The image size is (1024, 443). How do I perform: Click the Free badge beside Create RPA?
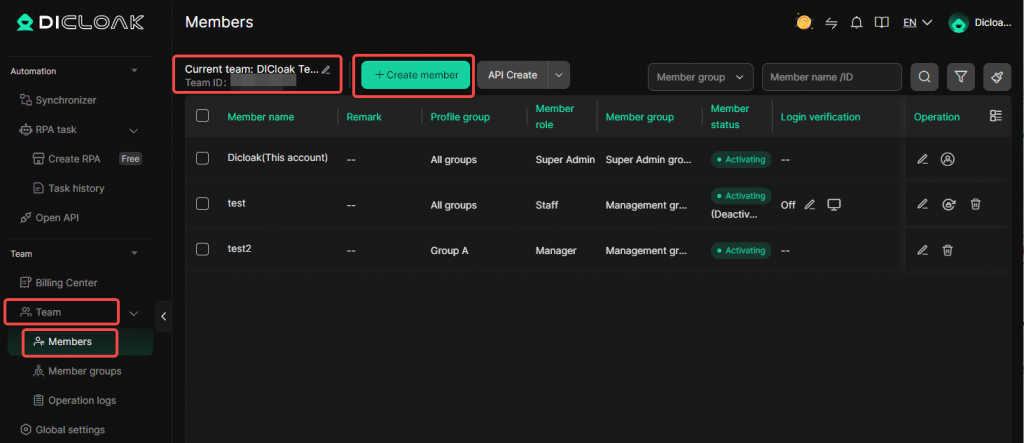[x=131, y=159]
